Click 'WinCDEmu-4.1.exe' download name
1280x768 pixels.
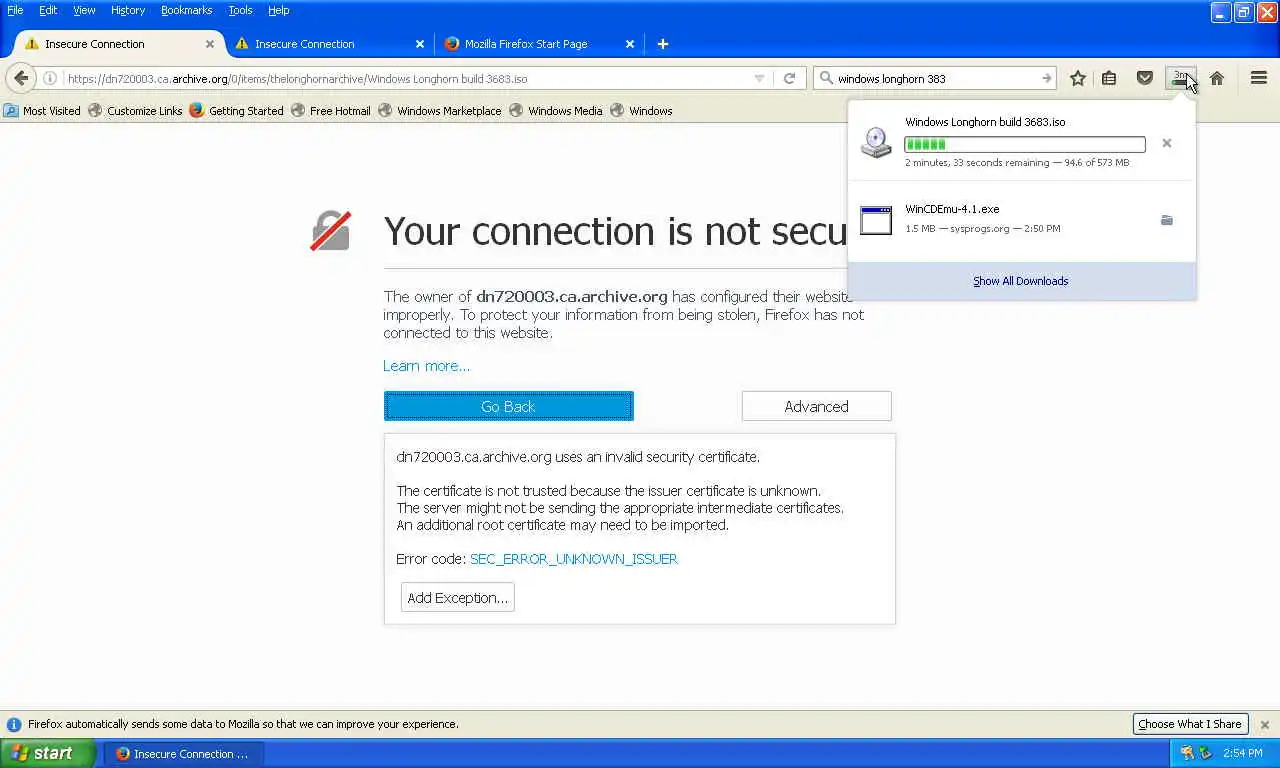click(x=952, y=209)
